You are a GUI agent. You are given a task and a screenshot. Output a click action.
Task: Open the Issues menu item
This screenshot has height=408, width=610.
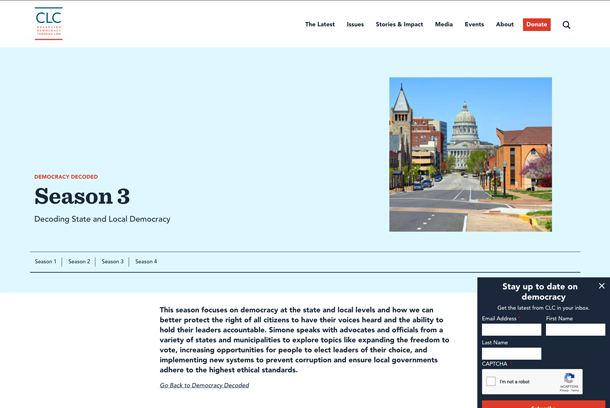pyautogui.click(x=355, y=24)
